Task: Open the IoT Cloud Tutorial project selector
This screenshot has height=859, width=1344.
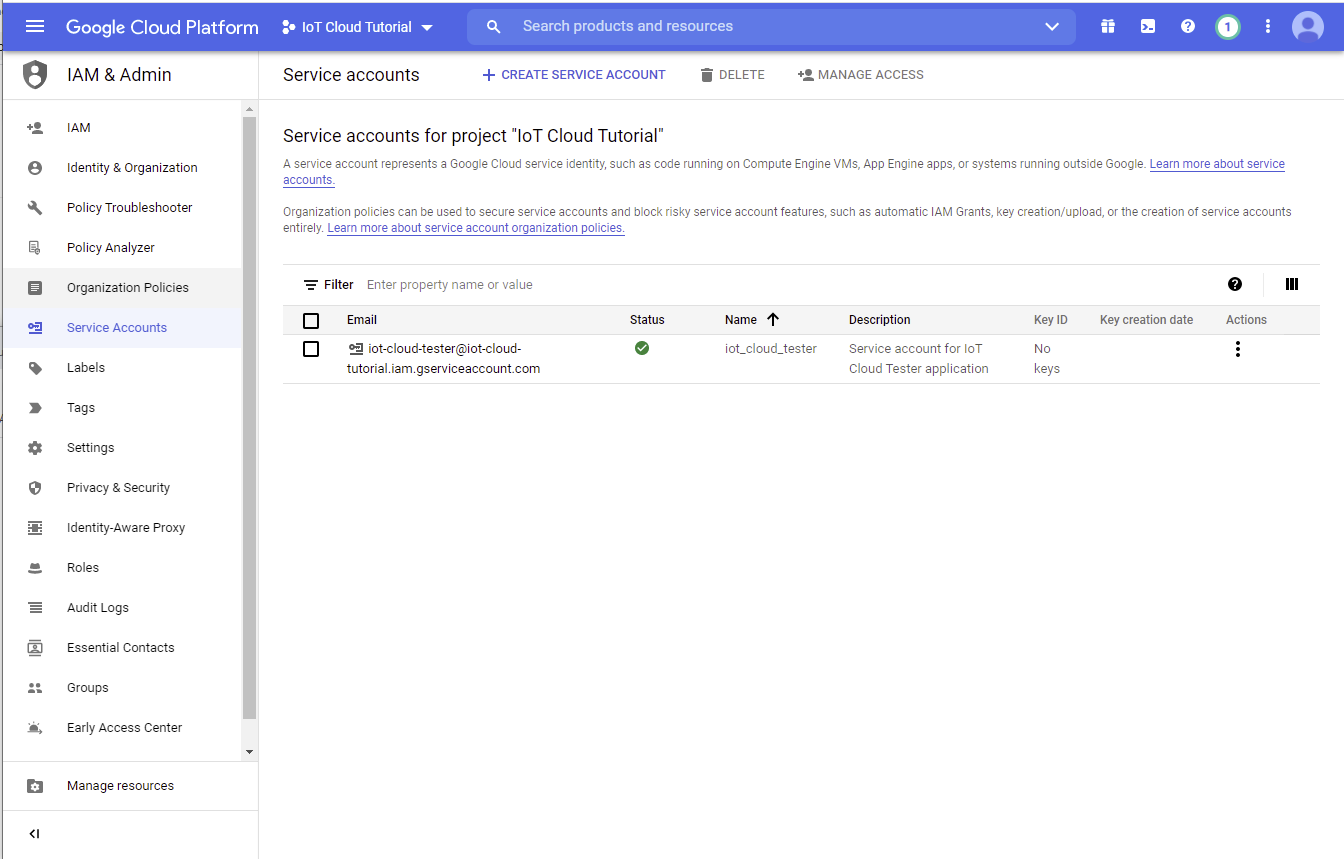Action: 357,27
